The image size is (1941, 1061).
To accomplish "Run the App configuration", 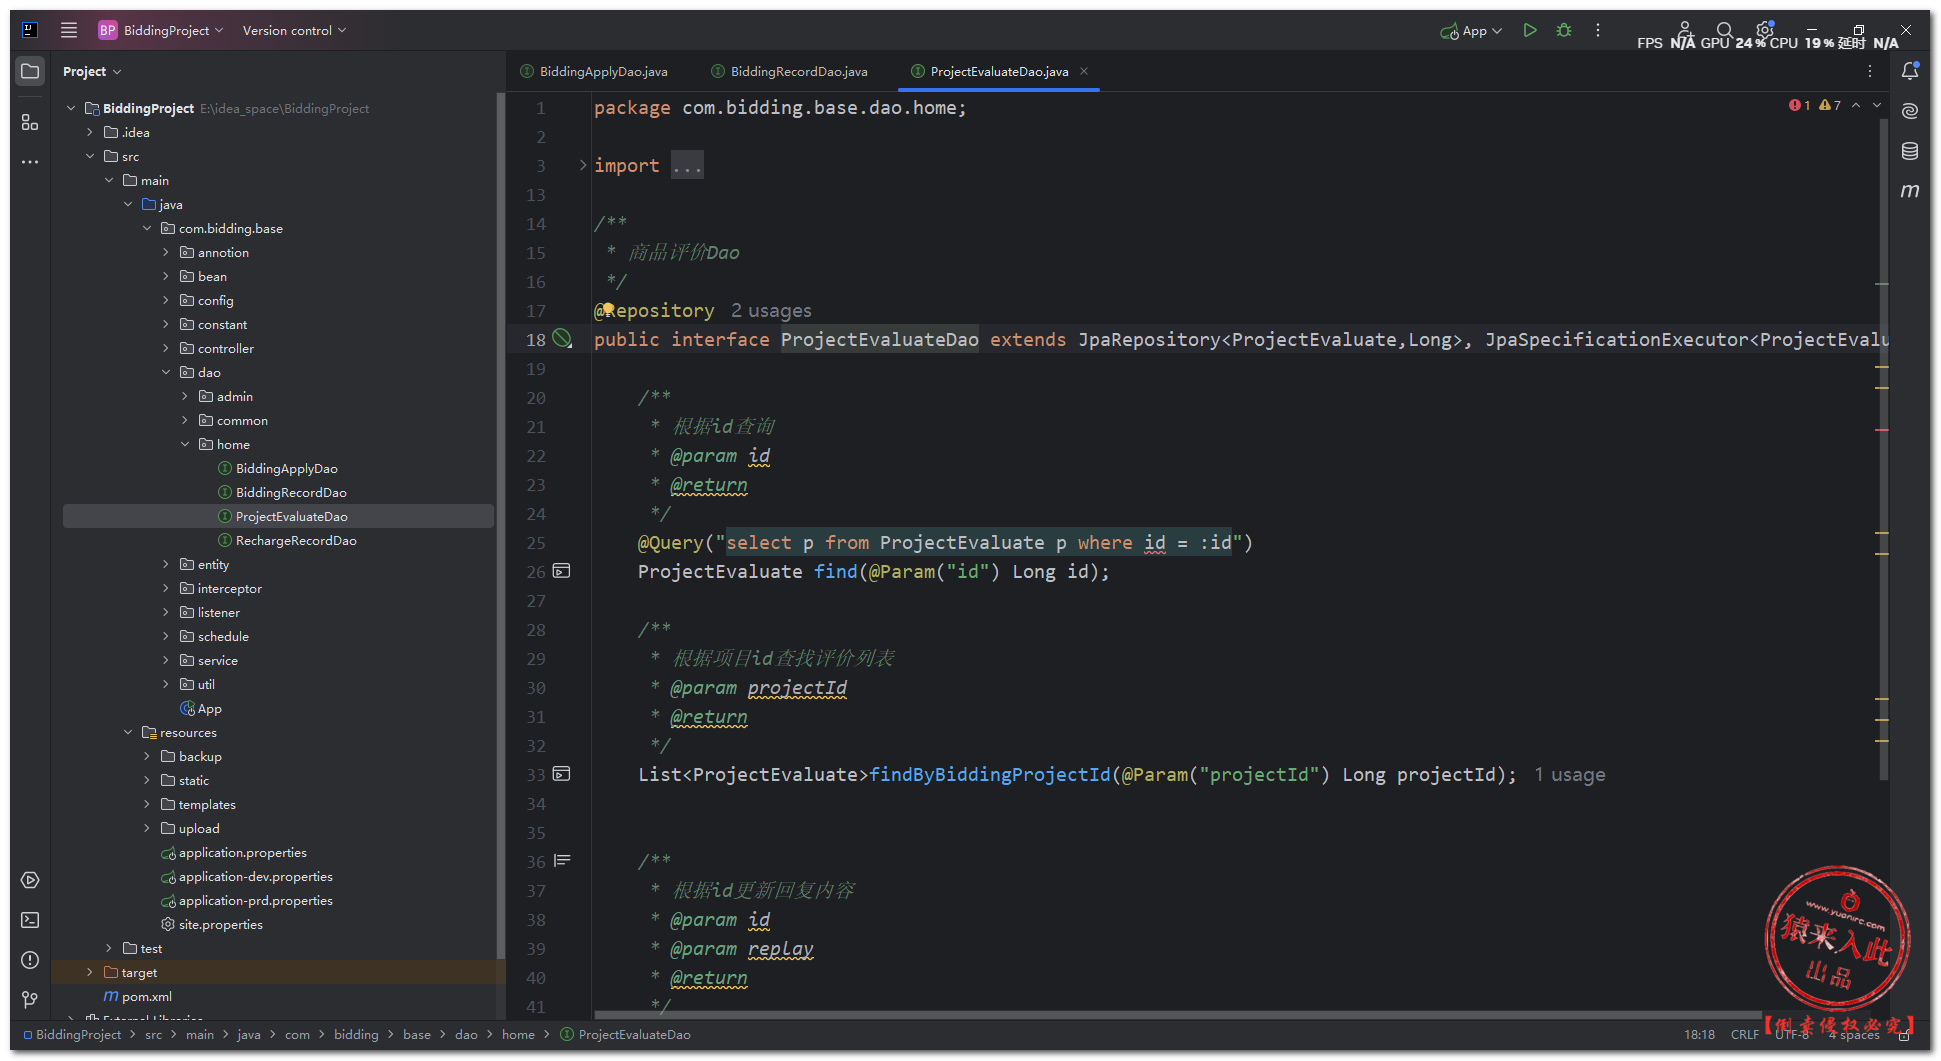I will pyautogui.click(x=1529, y=31).
